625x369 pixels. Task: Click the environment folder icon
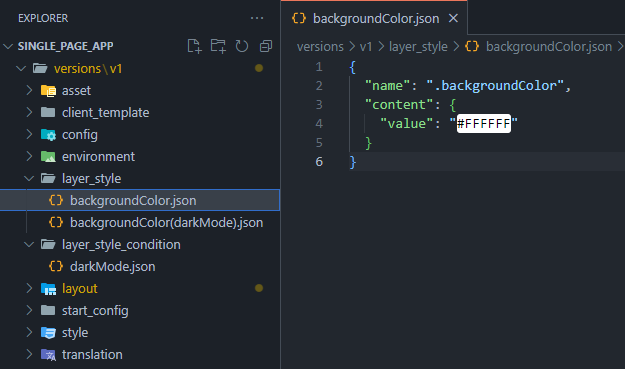48,157
